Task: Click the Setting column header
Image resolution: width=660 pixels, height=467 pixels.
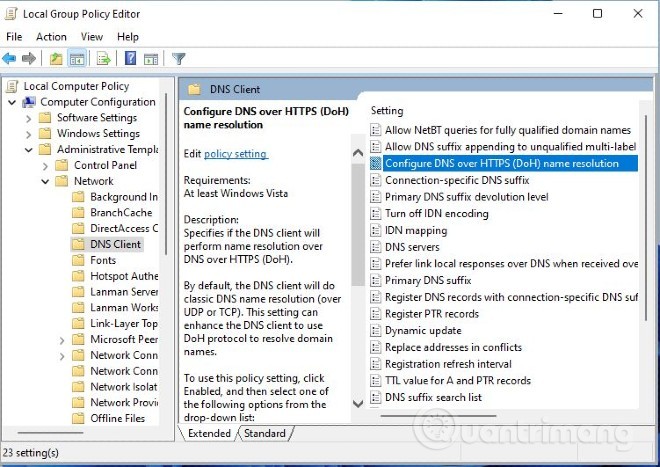Action: pyautogui.click(x=388, y=110)
